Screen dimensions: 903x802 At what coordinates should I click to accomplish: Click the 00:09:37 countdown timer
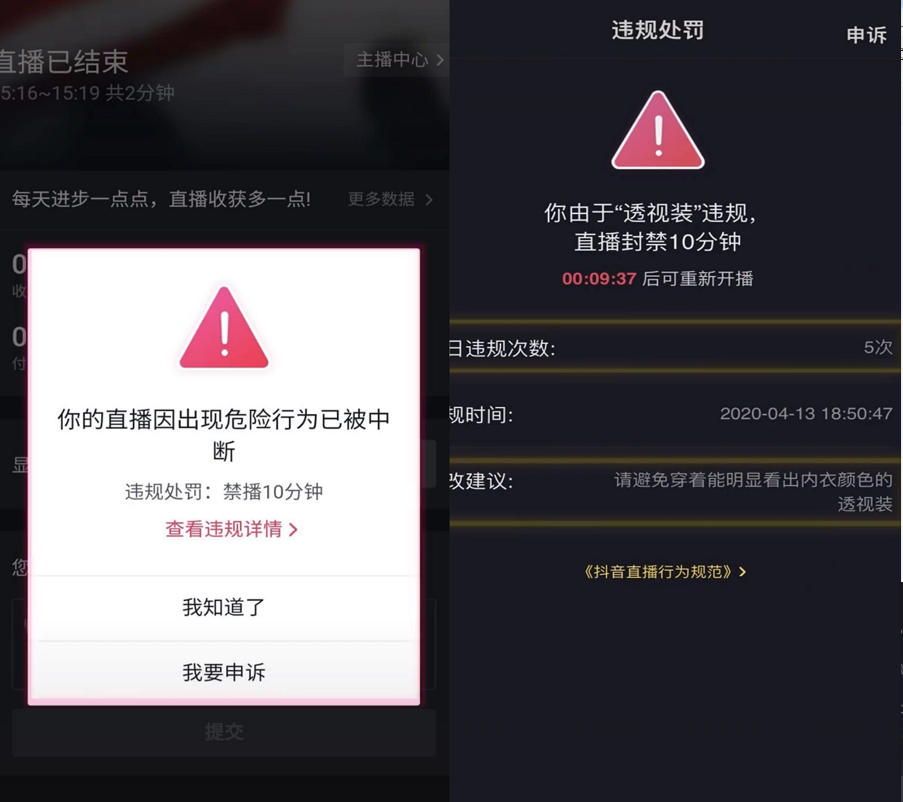click(x=599, y=279)
